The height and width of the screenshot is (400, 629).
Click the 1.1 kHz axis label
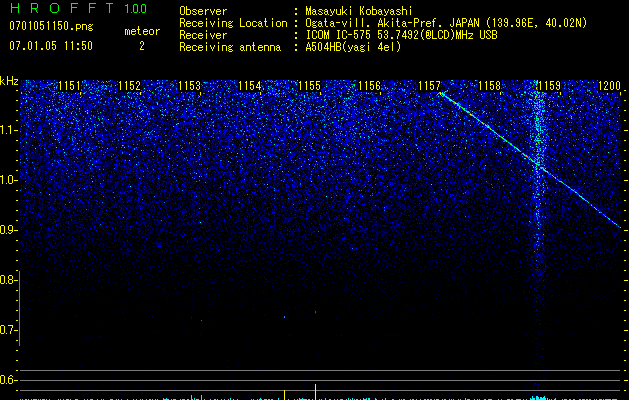(7, 130)
